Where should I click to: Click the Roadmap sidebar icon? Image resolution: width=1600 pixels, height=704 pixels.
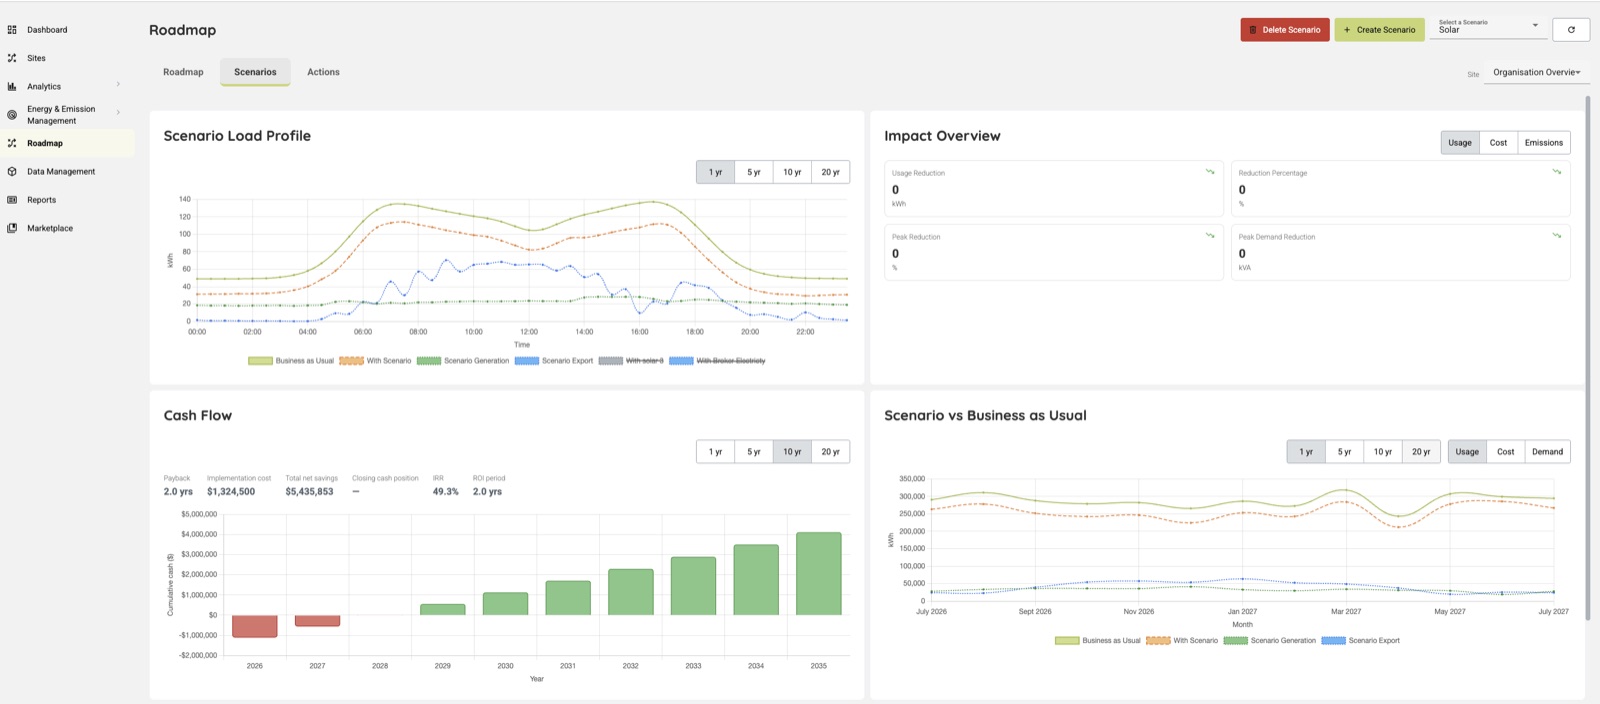[x=12, y=143]
